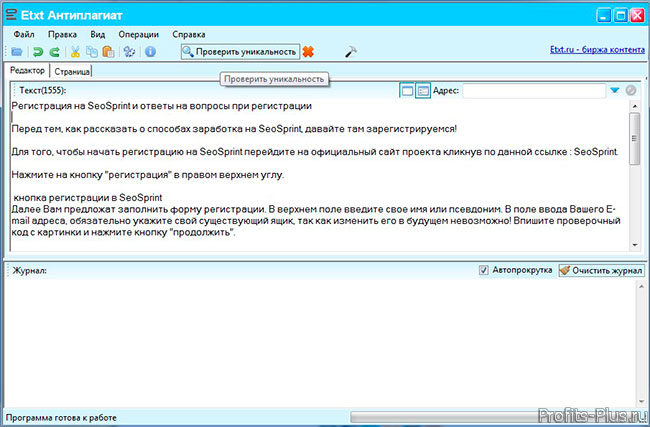Click the line starting 'Для того, чтобы начать'
Viewport: 650px width, 427px height.
click(x=315, y=152)
